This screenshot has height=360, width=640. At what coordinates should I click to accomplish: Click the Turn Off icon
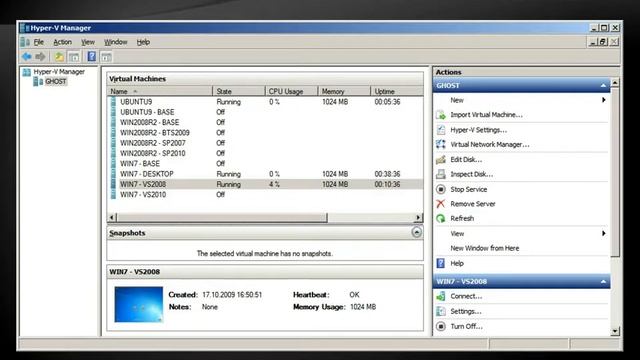[441, 326]
